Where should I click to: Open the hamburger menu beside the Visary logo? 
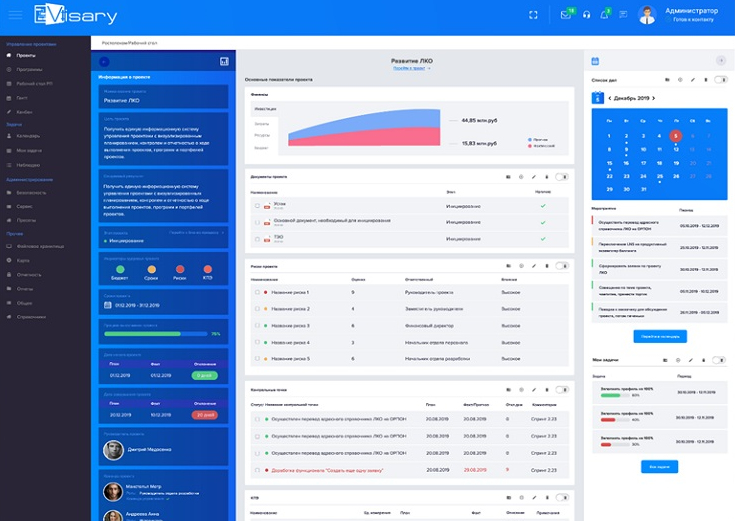(x=15, y=16)
